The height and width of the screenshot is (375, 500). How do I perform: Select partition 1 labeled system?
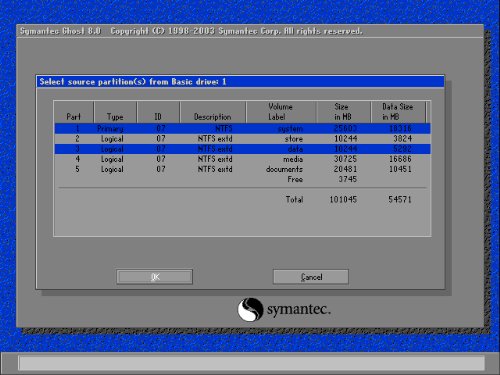(x=243, y=129)
